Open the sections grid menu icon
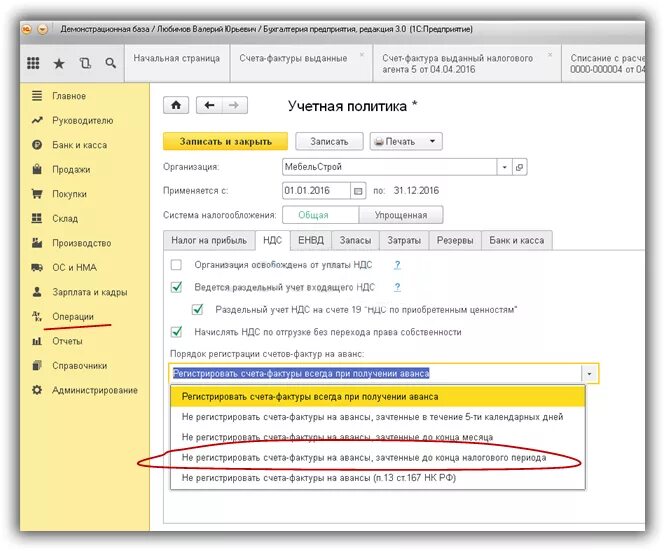Screen dimensions: 665x551 (x=33, y=63)
